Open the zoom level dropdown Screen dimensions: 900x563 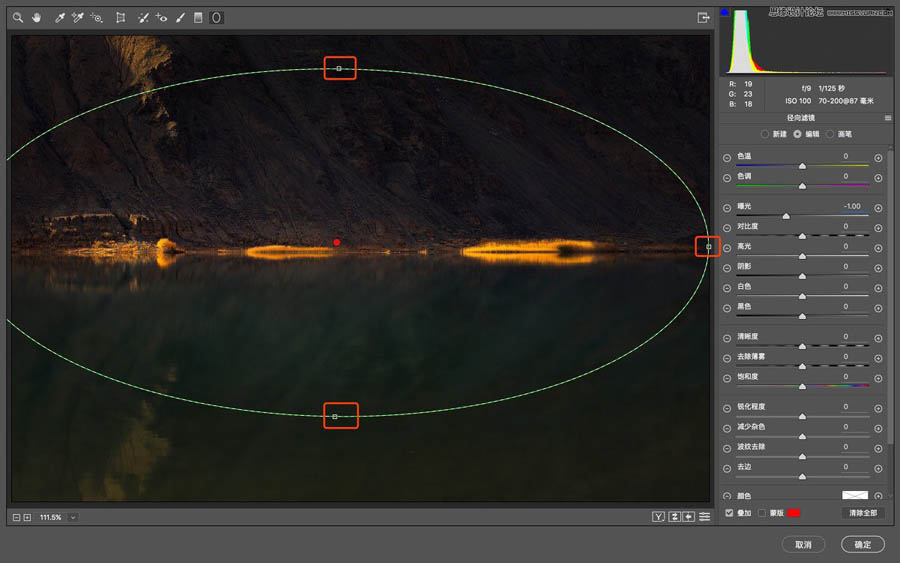(73, 517)
